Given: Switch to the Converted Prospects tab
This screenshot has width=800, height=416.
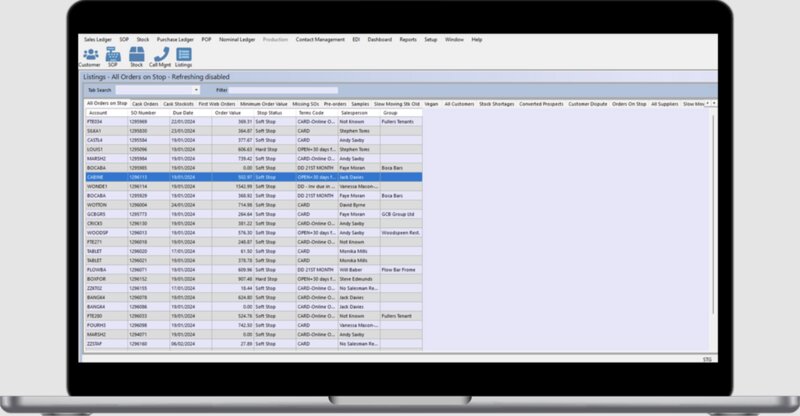Looking at the screenshot, I should click(x=541, y=104).
